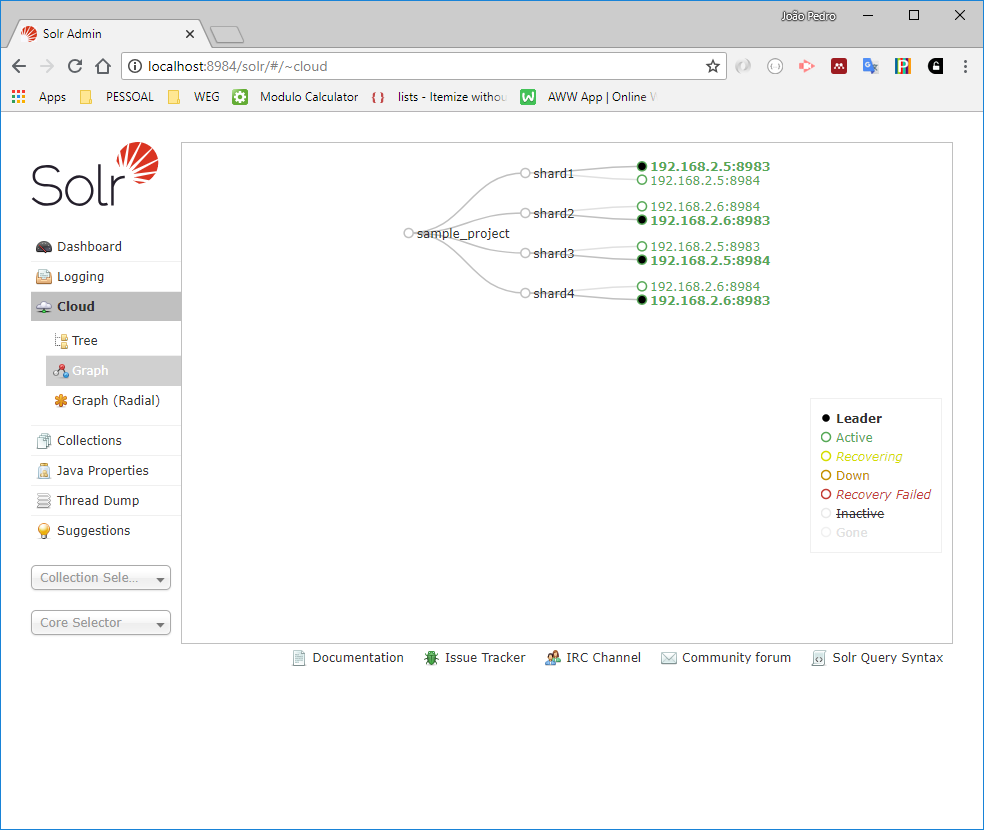Close the Solr Admin tab
The image size is (984, 830).
[x=190, y=34]
